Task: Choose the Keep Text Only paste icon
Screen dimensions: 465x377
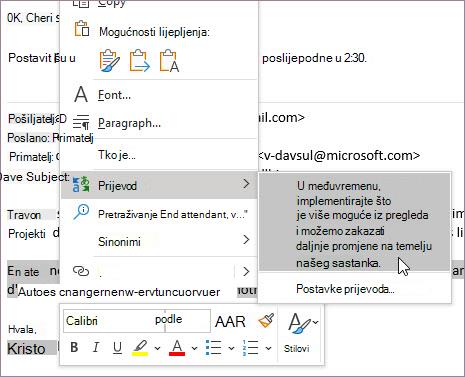Action: (x=169, y=61)
